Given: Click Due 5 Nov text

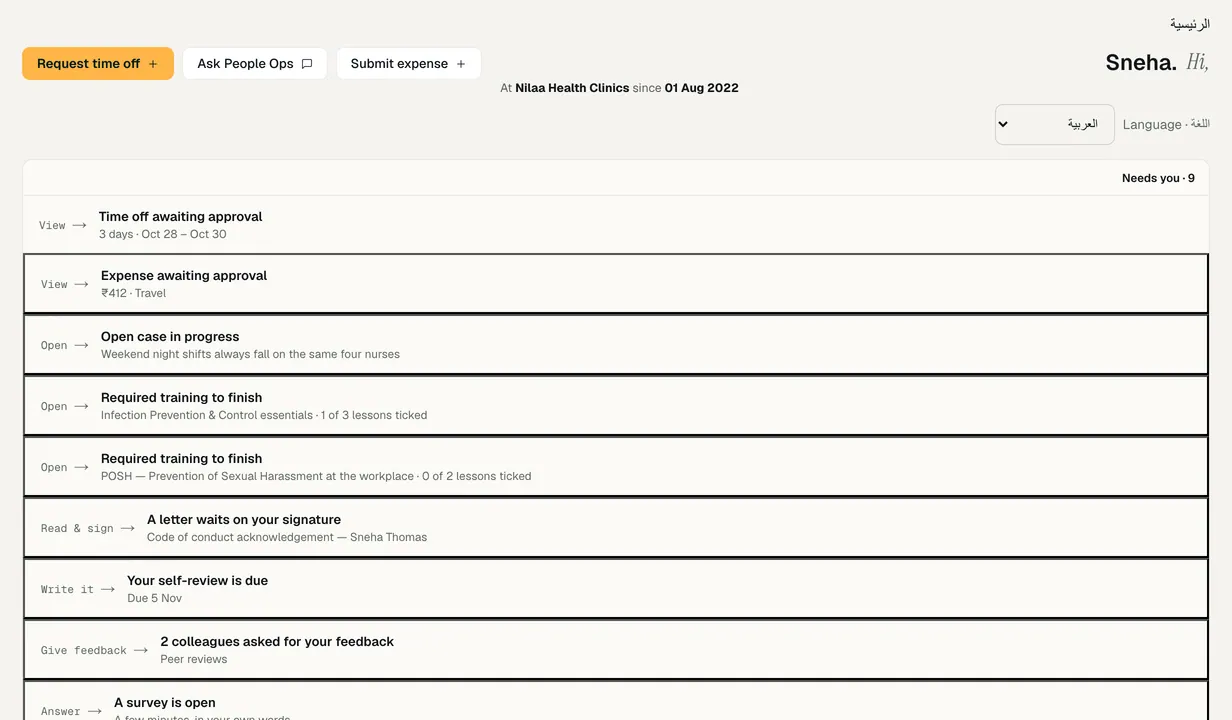Looking at the screenshot, I should click(154, 598).
